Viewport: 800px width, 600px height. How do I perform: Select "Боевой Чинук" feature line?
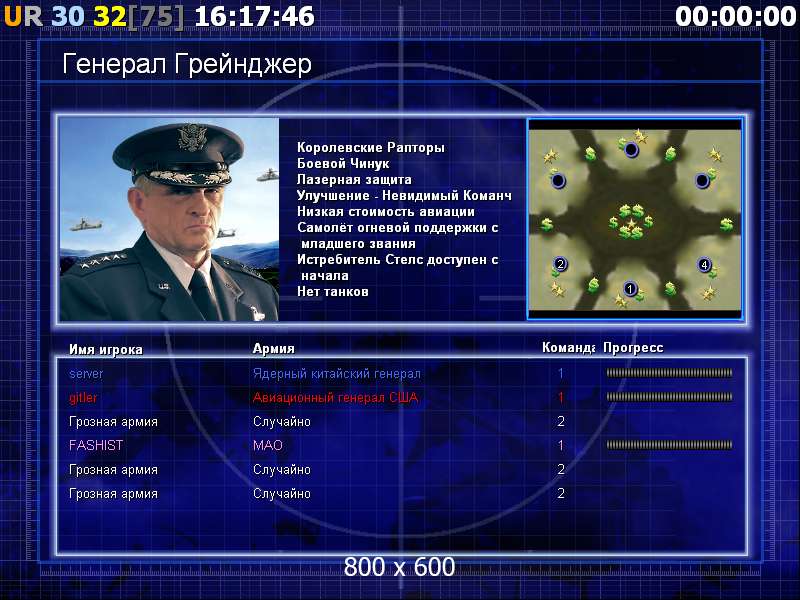coord(343,164)
